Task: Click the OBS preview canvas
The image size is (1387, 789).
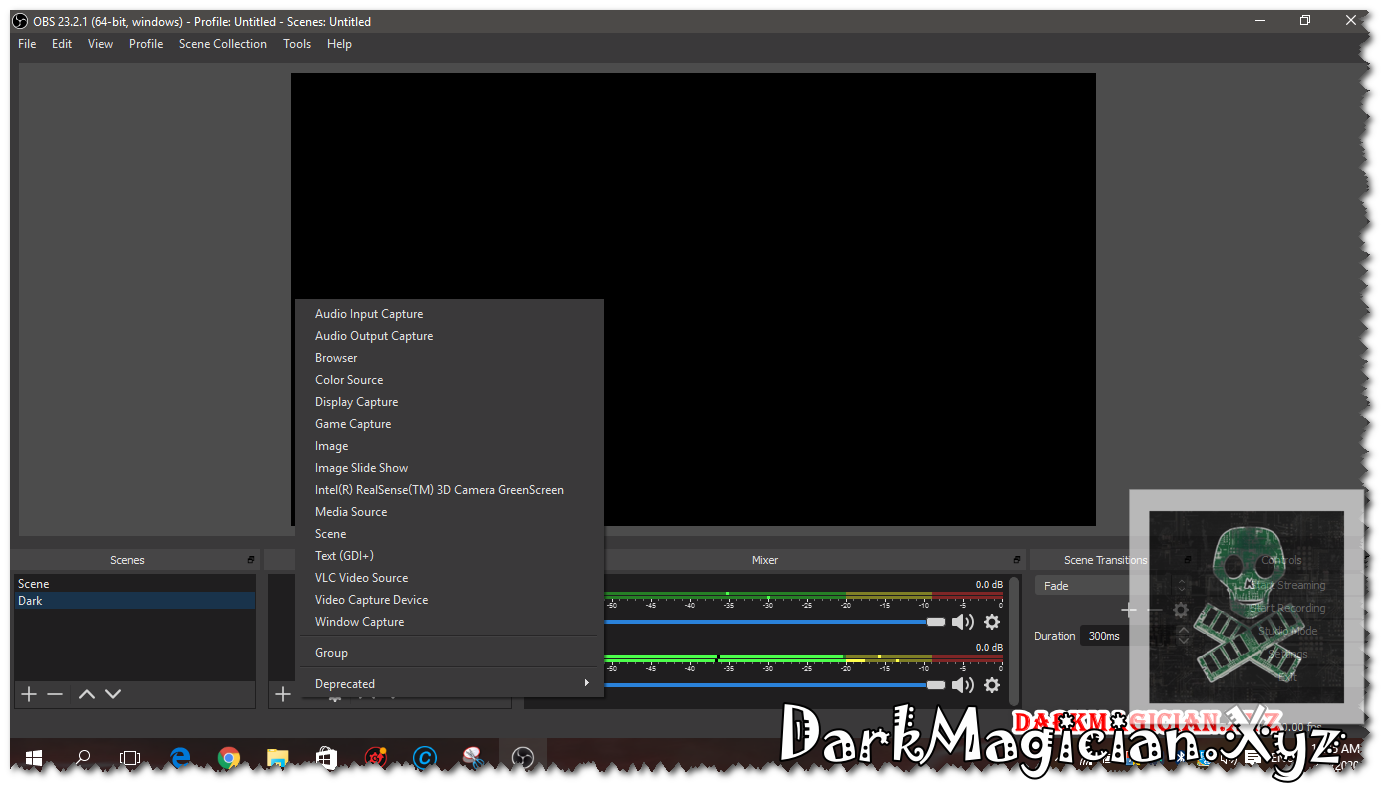Action: (x=693, y=299)
